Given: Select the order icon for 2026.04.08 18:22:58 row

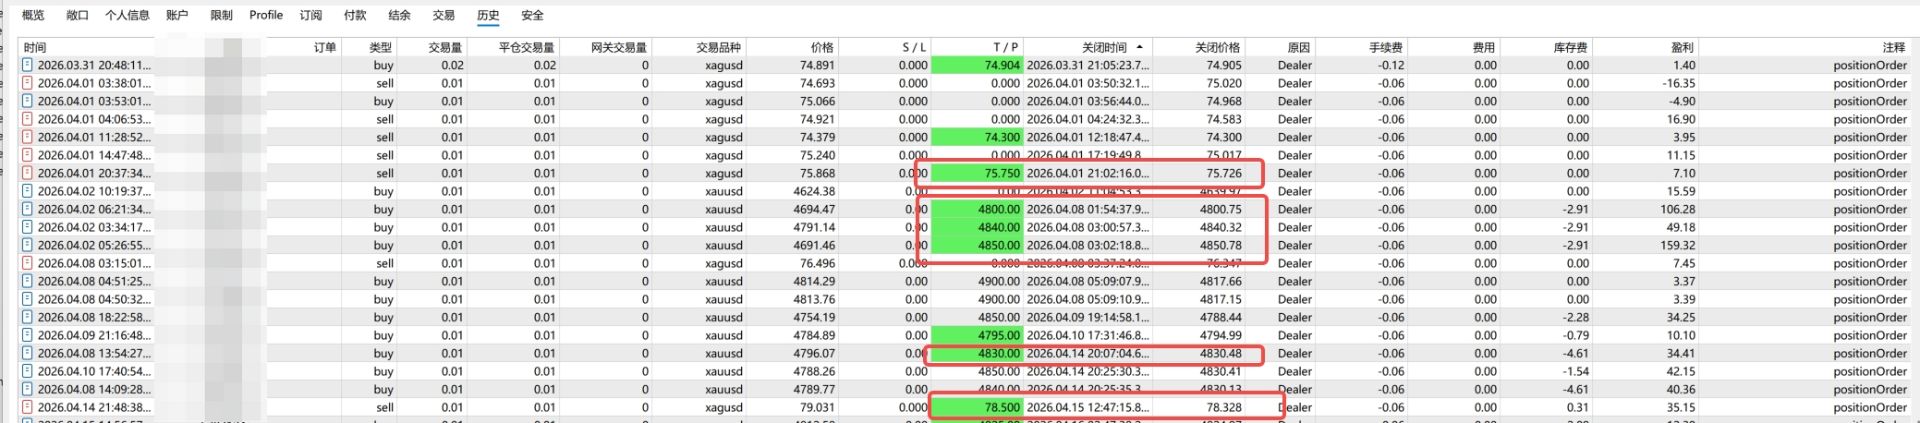Looking at the screenshot, I should coord(27,317).
